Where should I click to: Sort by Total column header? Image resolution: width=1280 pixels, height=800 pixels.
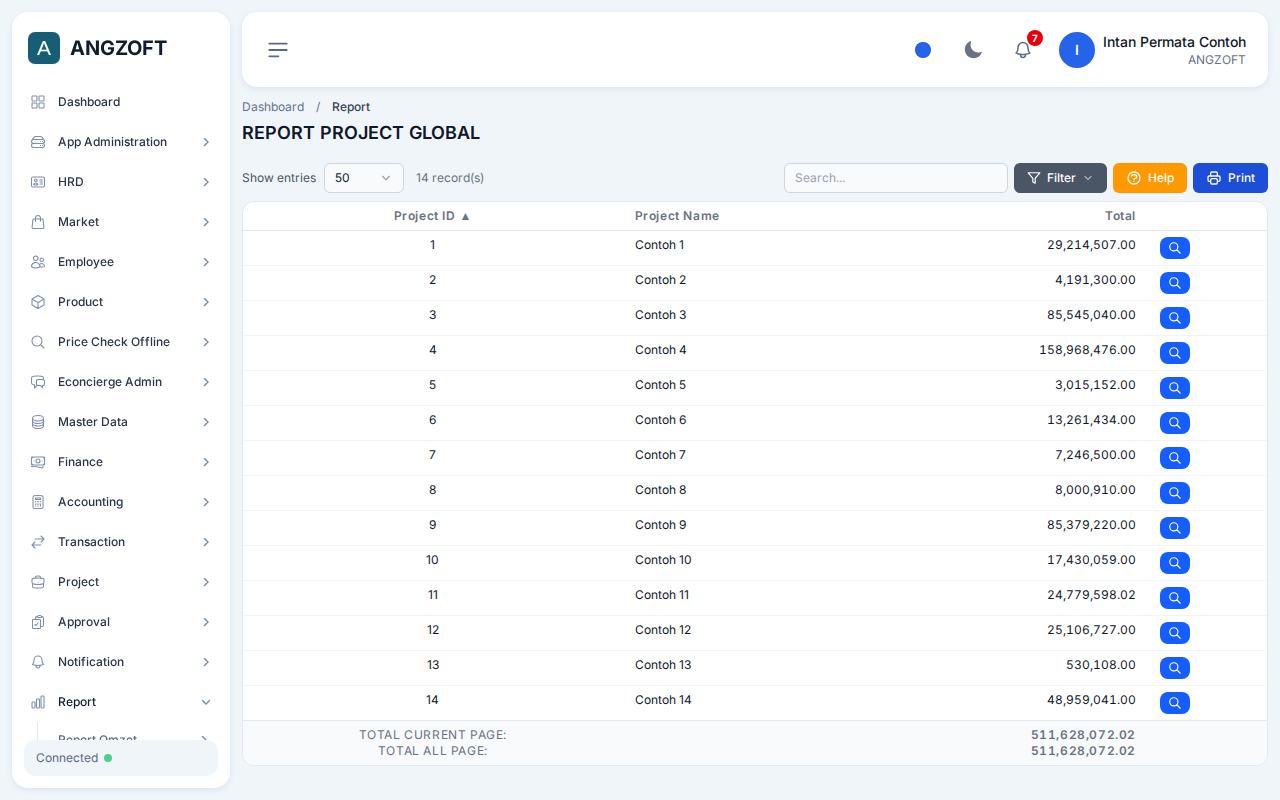[x=1120, y=216]
